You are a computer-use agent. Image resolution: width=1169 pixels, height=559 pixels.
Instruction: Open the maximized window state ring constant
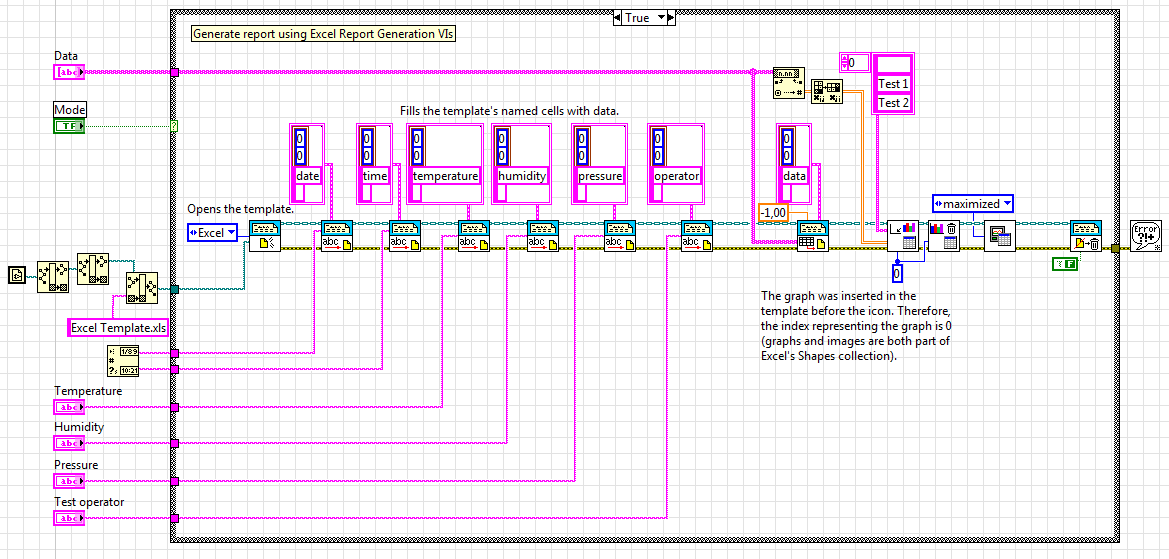click(973, 203)
